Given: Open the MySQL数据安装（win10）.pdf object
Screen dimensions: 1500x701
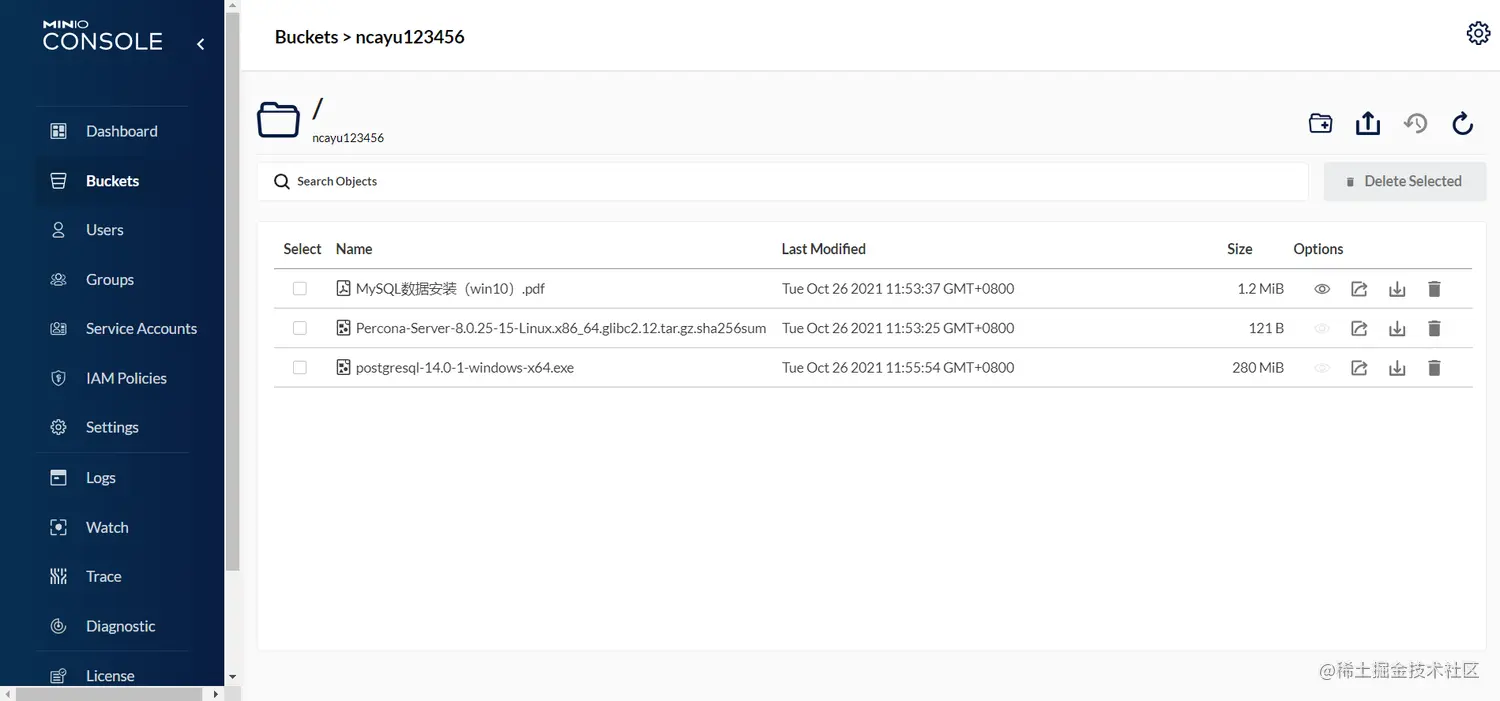Looking at the screenshot, I should (450, 288).
